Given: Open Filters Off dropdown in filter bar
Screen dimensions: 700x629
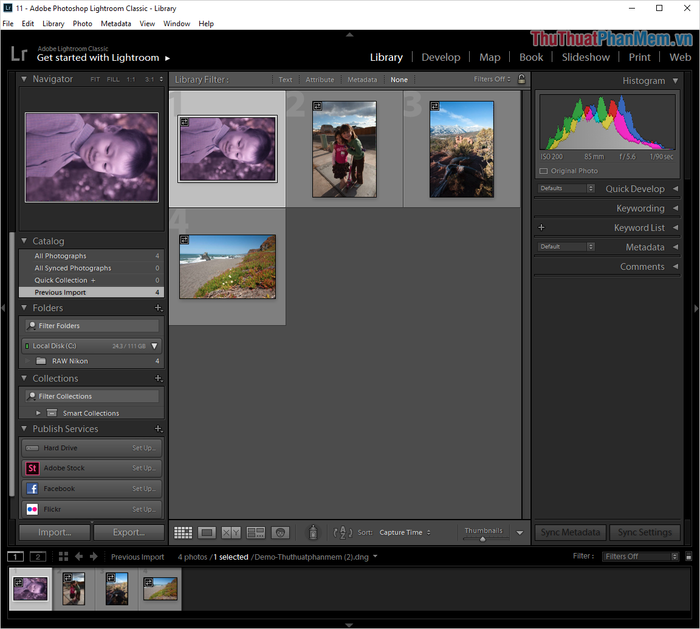Looking at the screenshot, I should 492,79.
